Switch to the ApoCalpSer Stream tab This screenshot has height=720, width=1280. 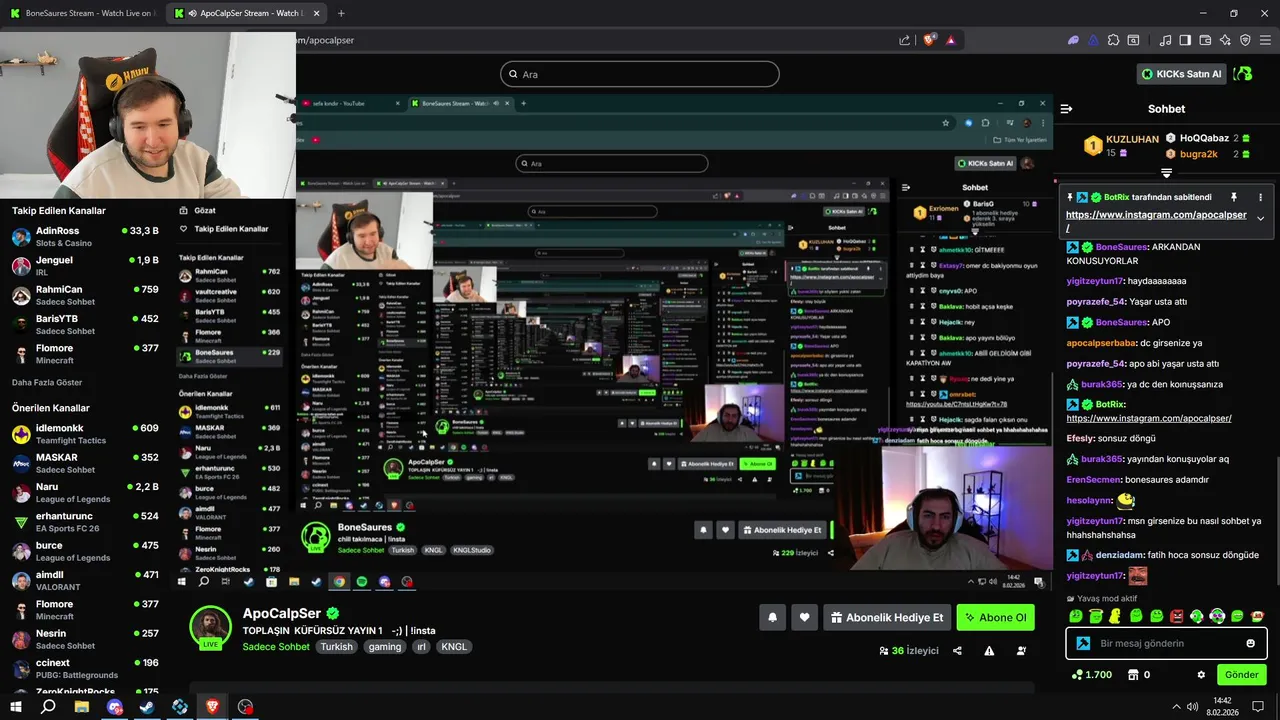[x=245, y=13]
